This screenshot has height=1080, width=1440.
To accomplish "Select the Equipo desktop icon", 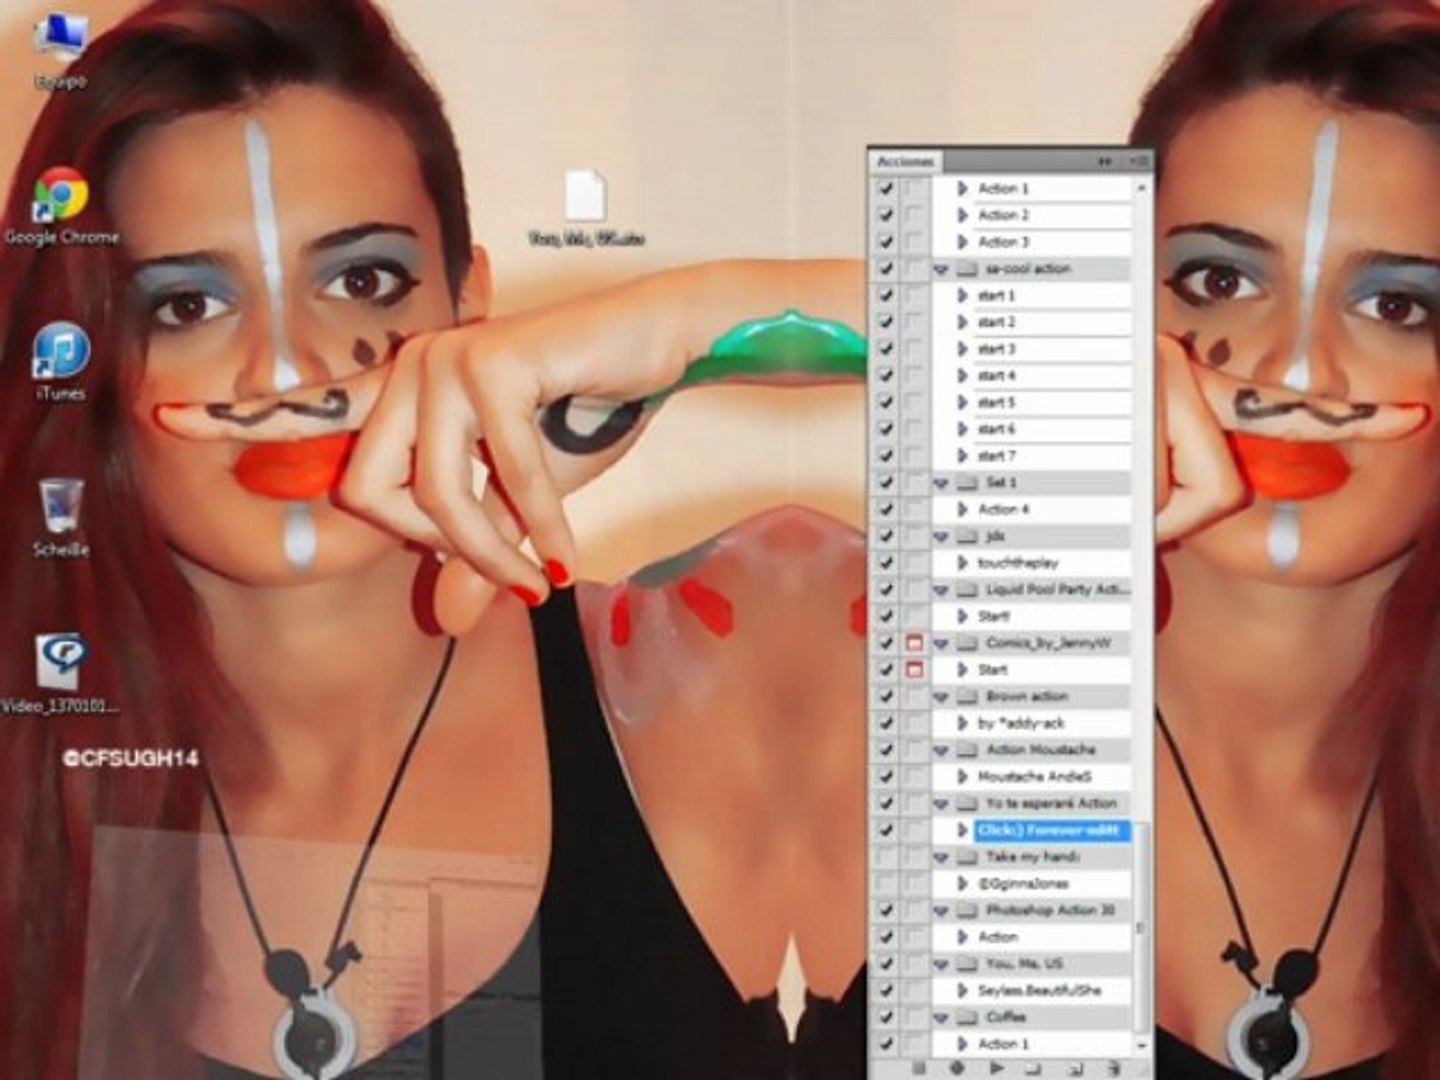I will 60,50.
